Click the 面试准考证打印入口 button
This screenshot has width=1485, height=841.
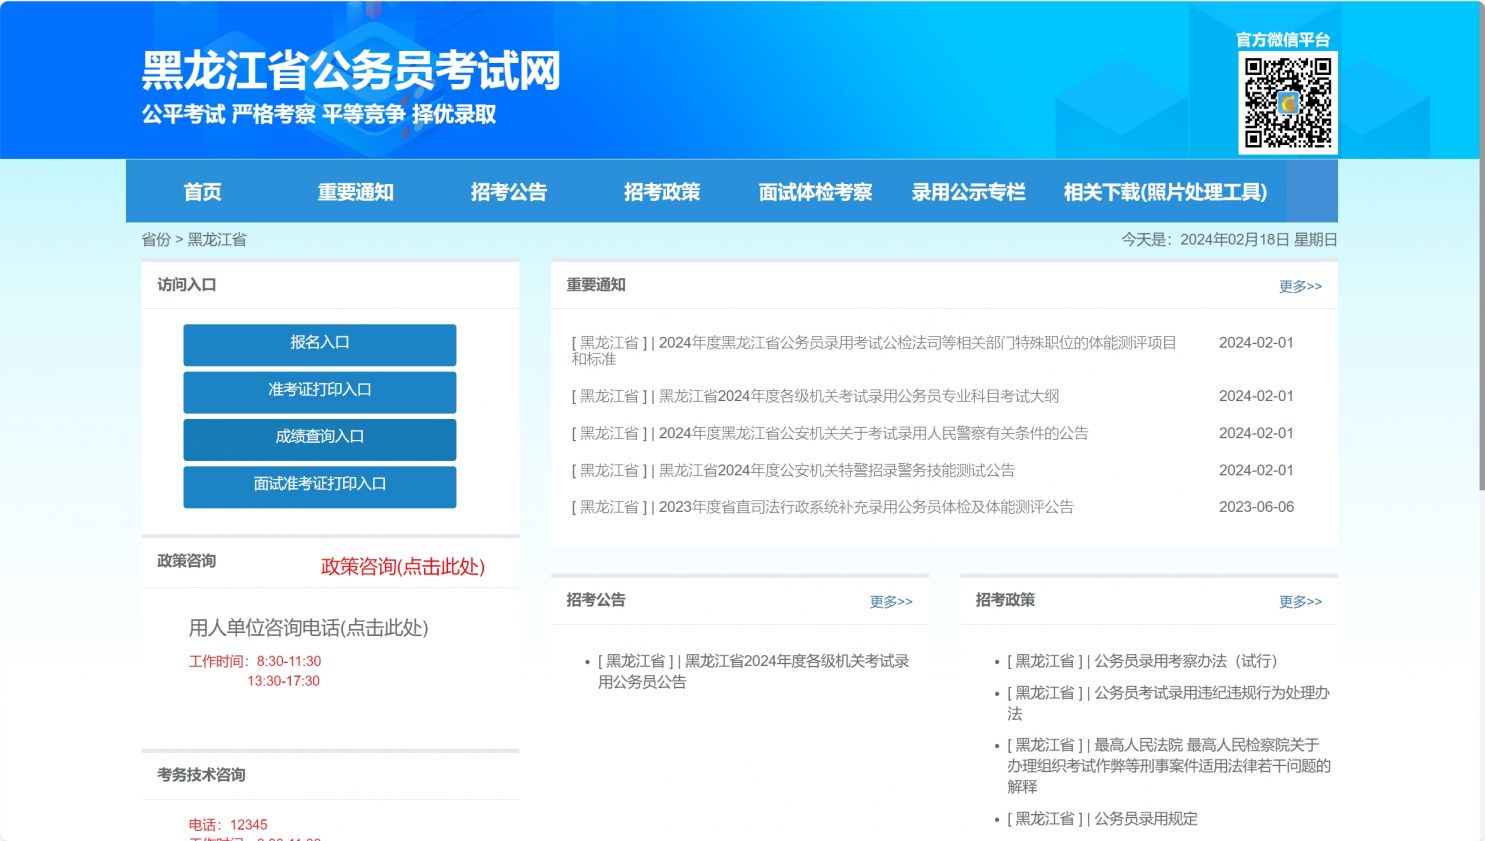[320, 486]
